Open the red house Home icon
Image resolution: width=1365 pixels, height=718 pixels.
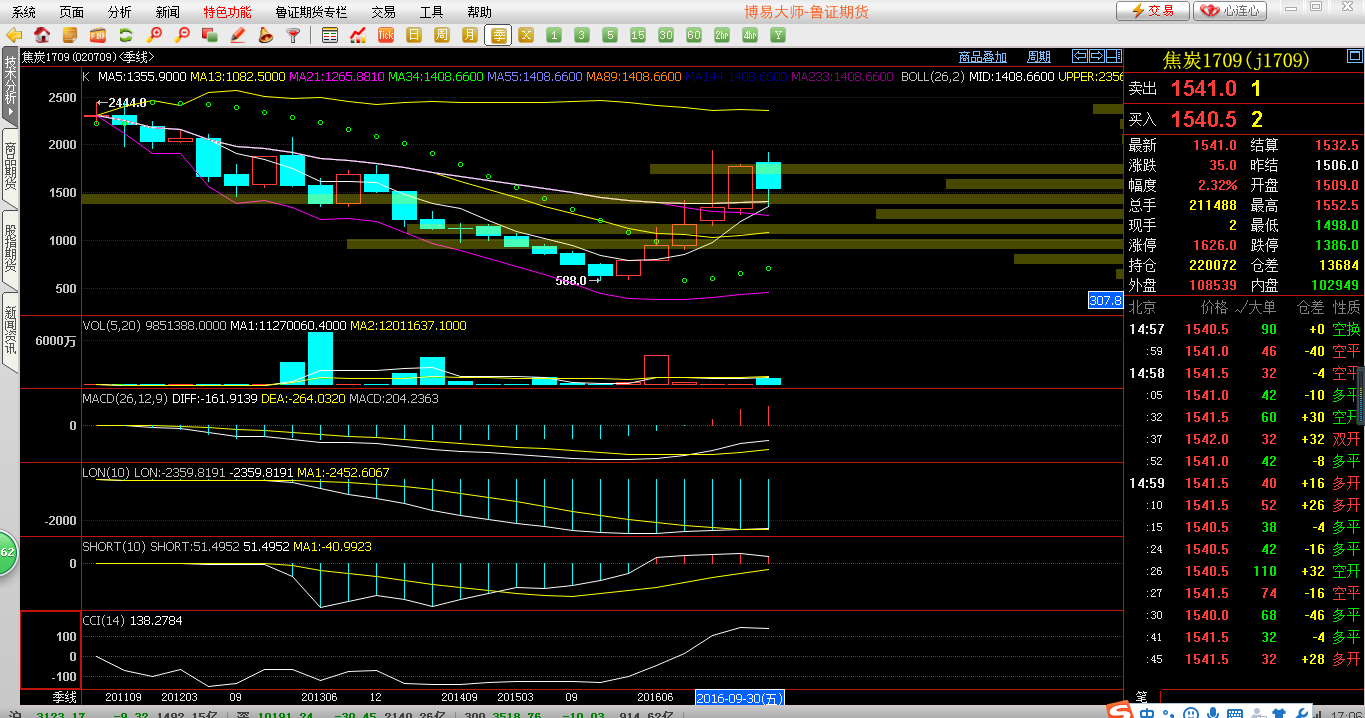coord(41,36)
